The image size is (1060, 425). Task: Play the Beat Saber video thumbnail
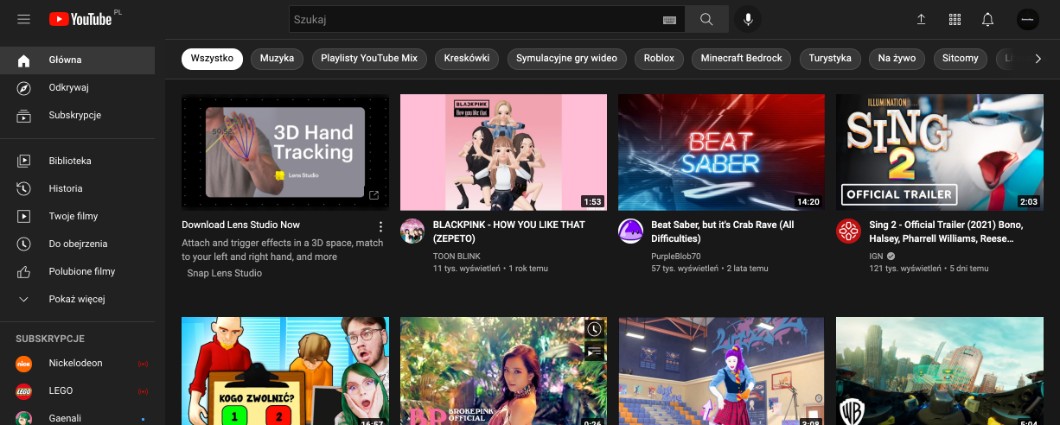click(x=721, y=152)
